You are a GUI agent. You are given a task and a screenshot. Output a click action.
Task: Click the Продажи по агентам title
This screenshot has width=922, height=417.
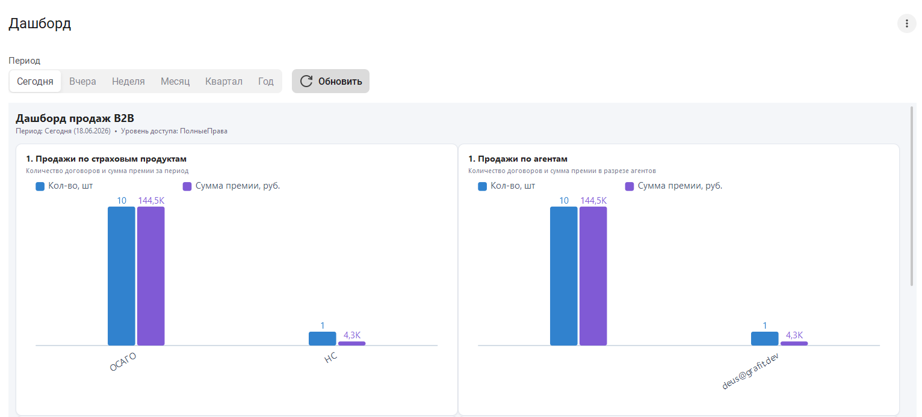coord(517,159)
